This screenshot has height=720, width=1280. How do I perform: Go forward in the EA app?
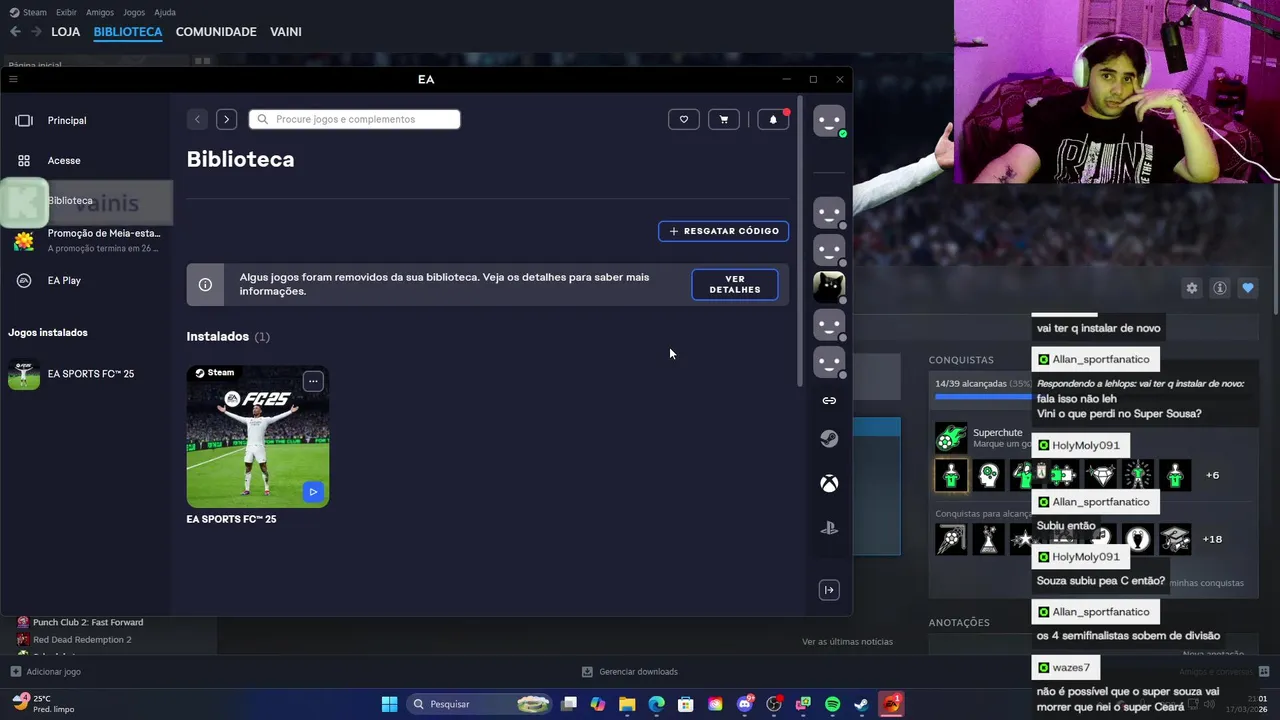click(x=227, y=119)
